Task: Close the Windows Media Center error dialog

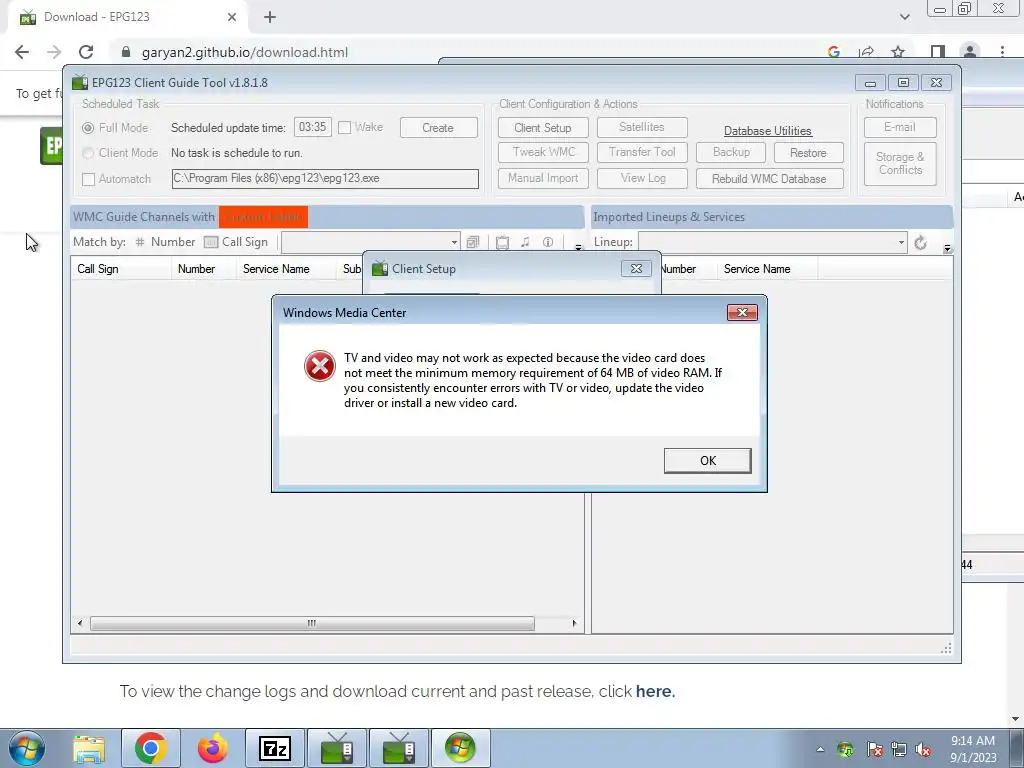Action: point(742,312)
